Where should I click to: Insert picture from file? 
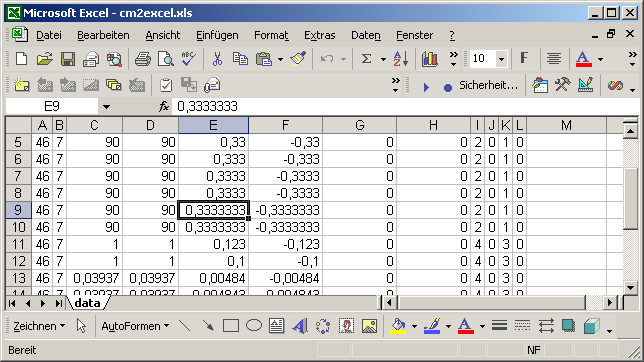[369, 326]
